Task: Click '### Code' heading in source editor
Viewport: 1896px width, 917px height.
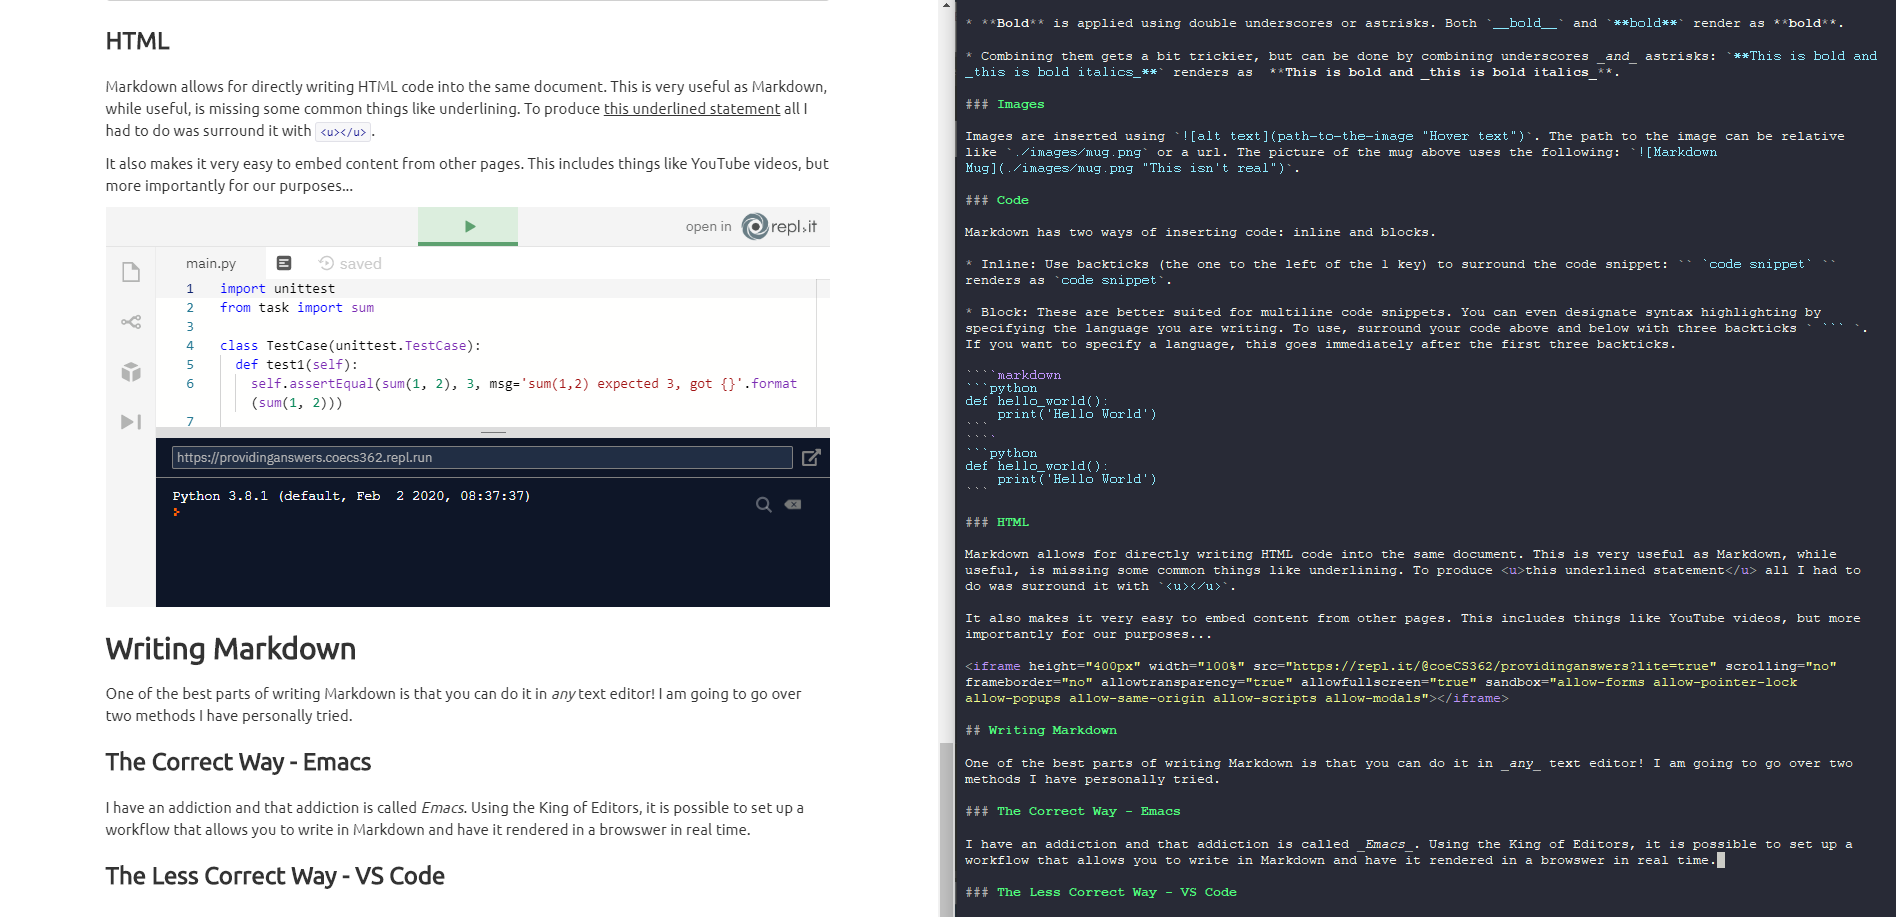Action: 996,200
